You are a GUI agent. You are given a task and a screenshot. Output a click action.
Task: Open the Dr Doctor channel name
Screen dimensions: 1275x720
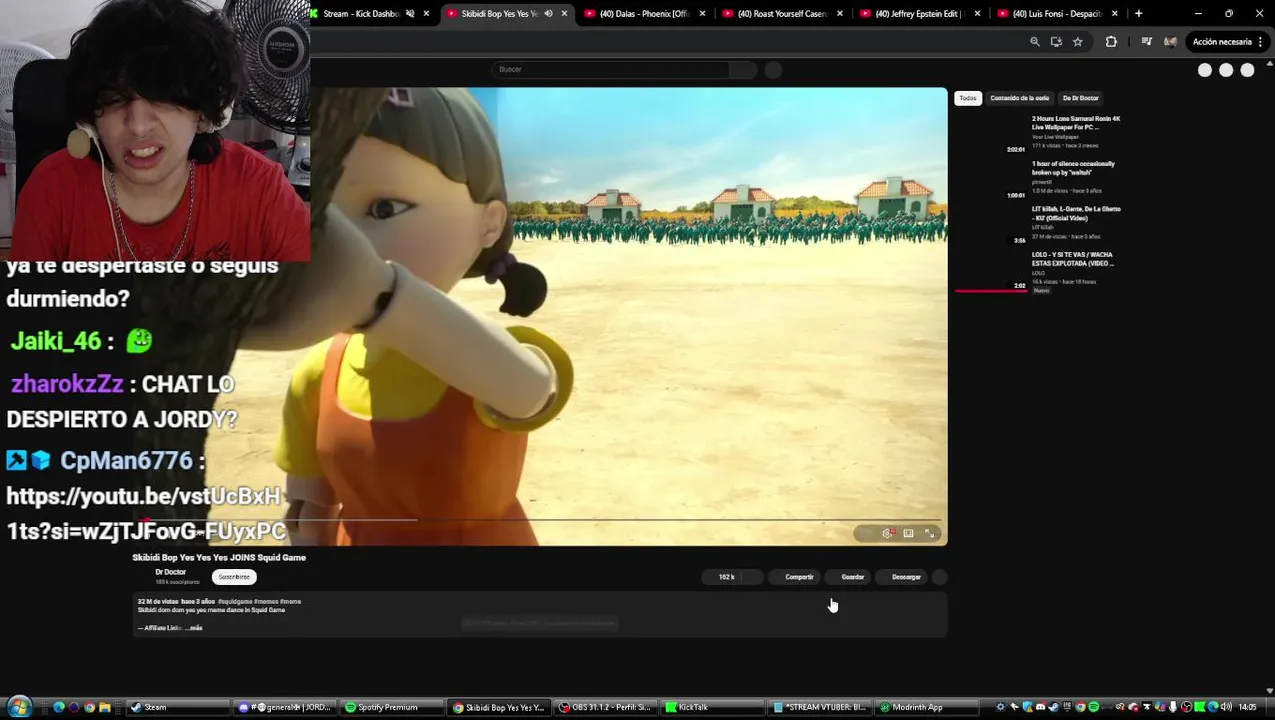[x=170, y=572]
